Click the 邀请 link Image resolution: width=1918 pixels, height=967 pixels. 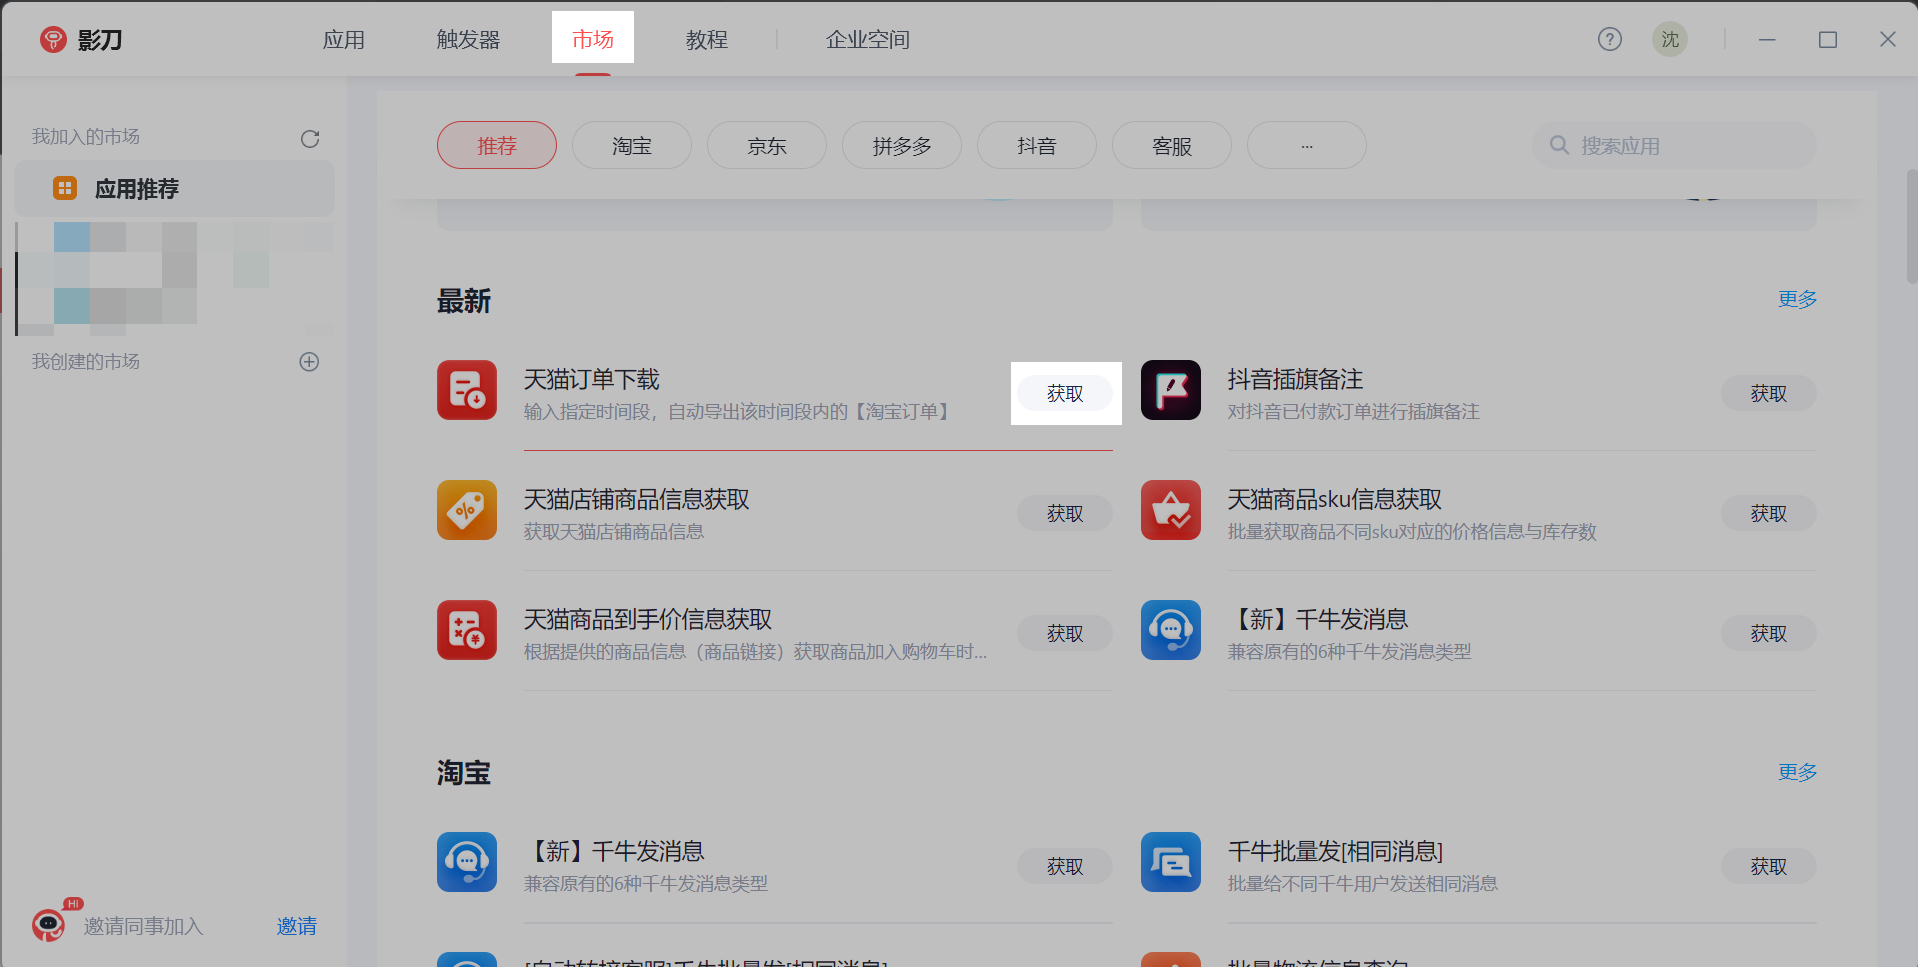tap(297, 926)
